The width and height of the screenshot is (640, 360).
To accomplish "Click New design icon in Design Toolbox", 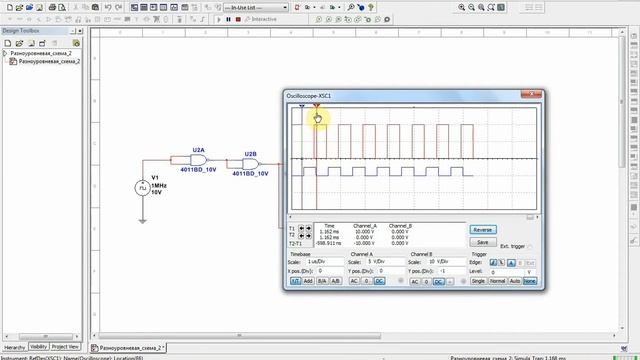I will tap(8, 43).
